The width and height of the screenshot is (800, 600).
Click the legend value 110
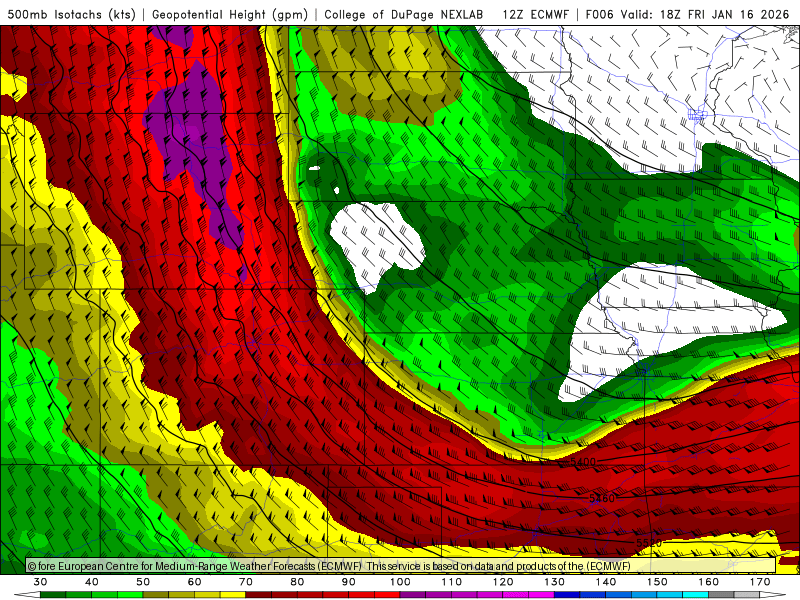[x=452, y=582]
